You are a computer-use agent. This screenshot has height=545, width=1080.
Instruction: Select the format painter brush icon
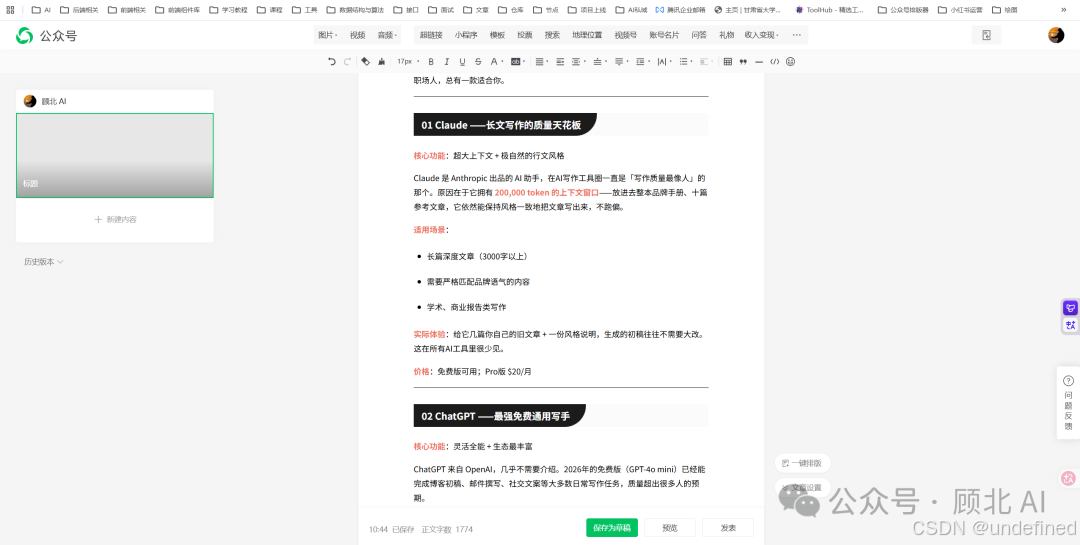click(x=382, y=61)
